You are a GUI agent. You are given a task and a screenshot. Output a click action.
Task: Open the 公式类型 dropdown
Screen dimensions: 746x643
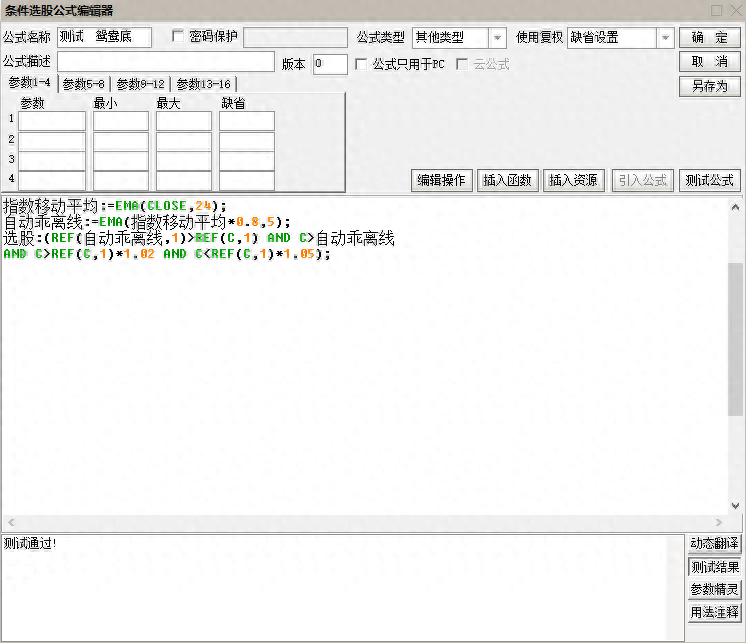(x=497, y=38)
